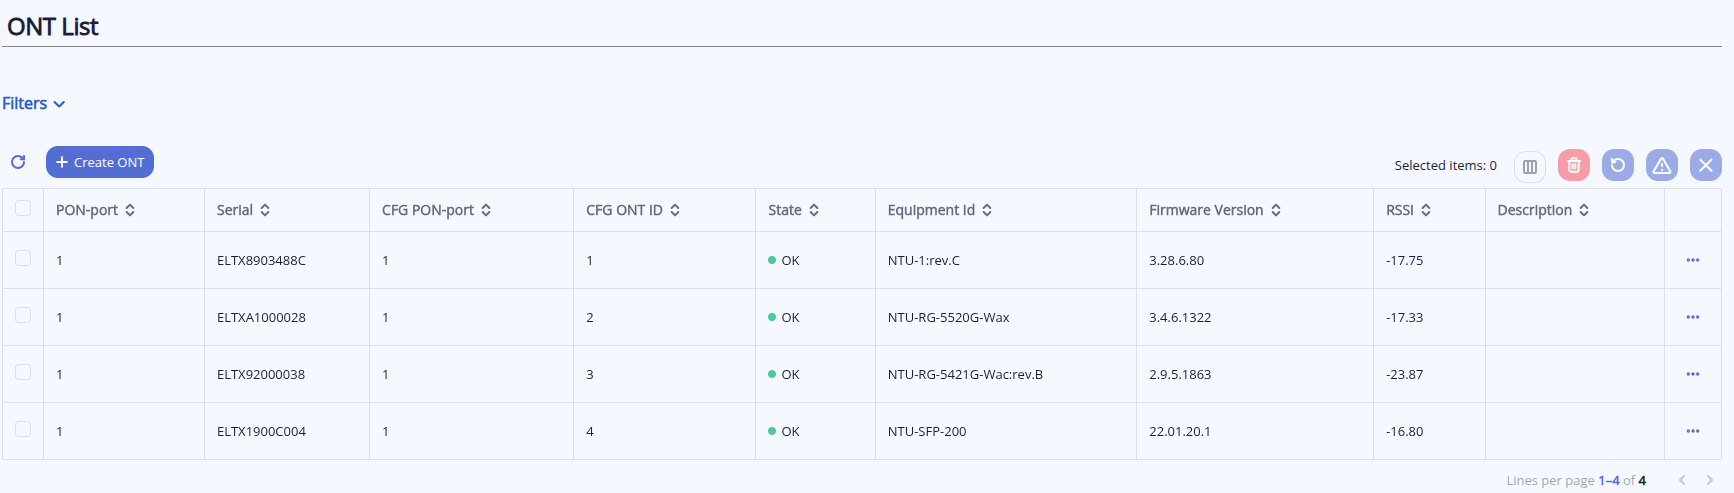Click the warning triangle icon

(x=1661, y=165)
